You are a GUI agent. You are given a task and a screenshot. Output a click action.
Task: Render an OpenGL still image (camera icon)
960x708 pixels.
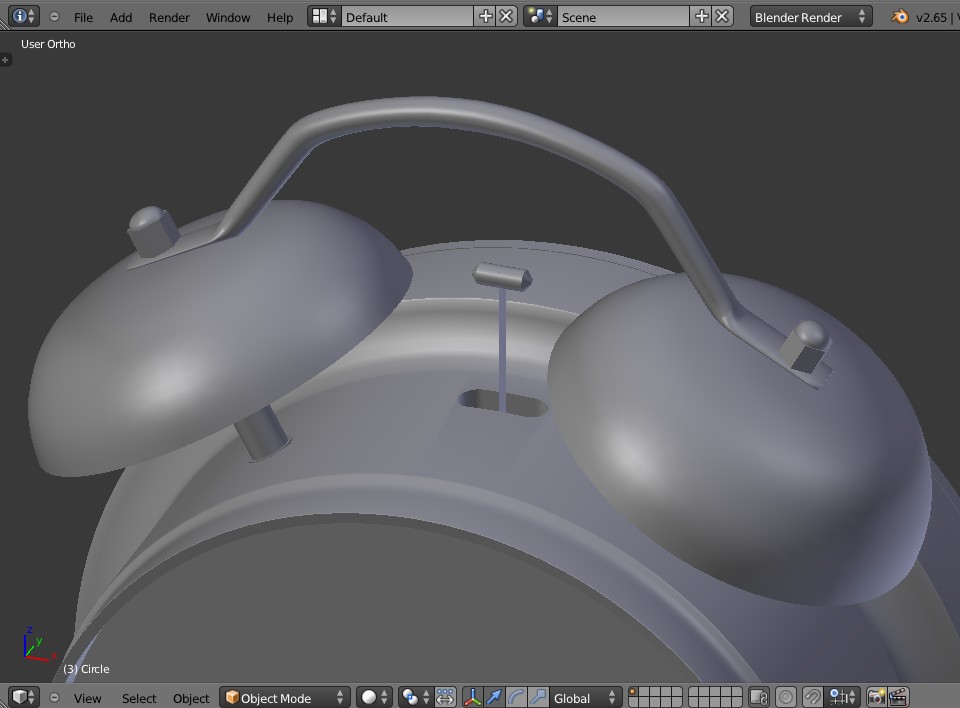876,697
